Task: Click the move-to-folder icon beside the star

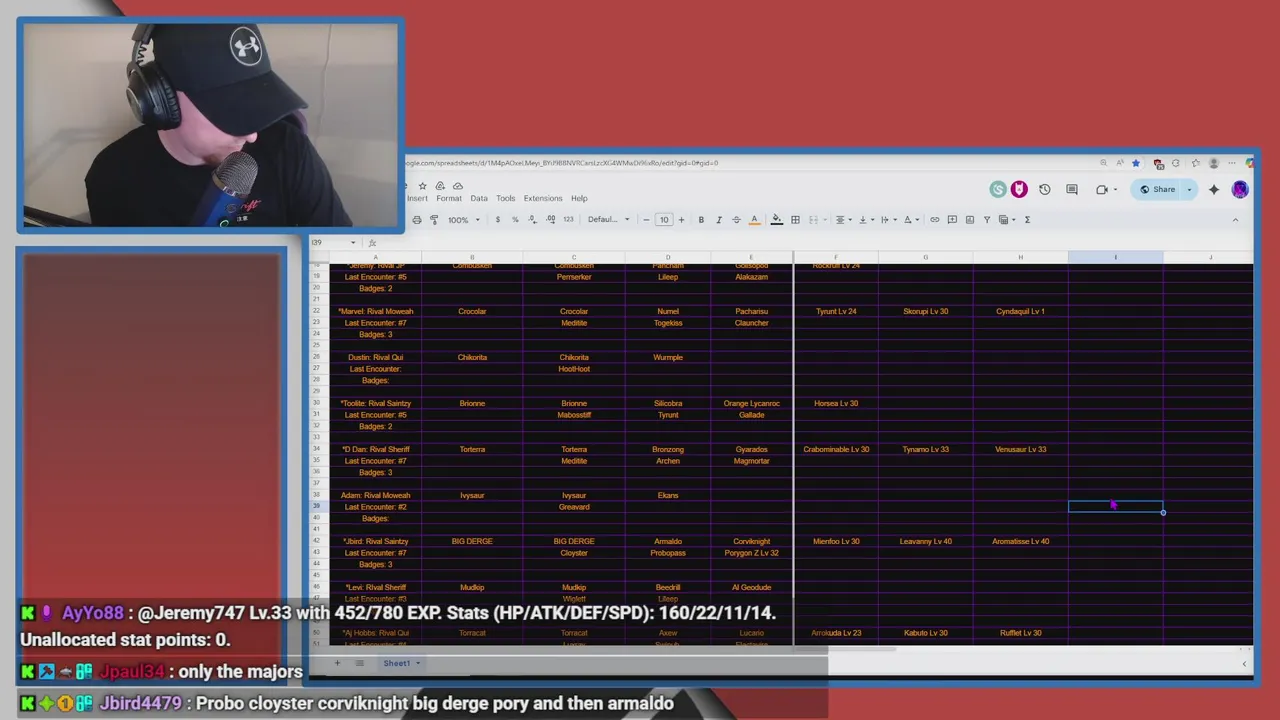Action: [x=440, y=186]
